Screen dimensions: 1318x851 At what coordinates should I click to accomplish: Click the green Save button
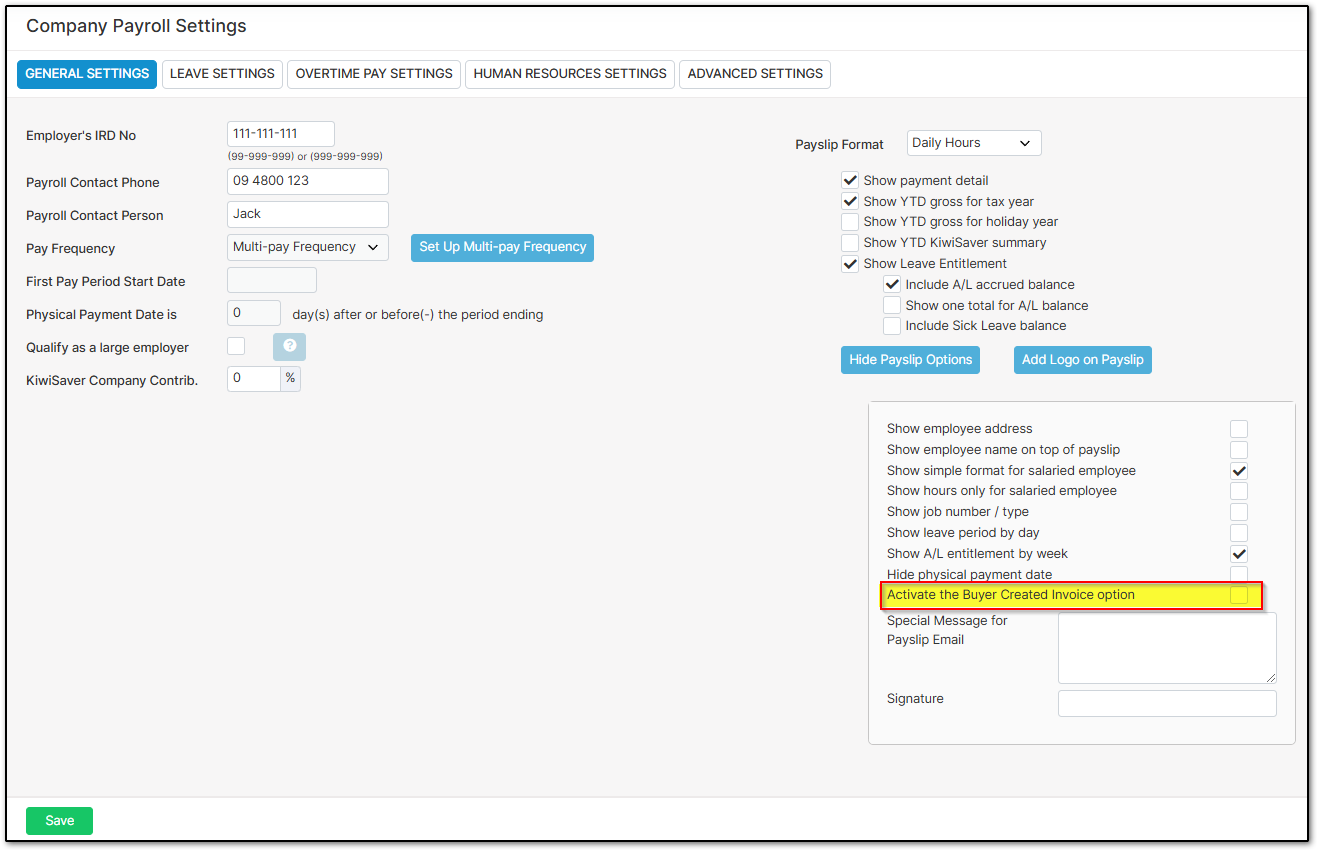pyautogui.click(x=59, y=821)
